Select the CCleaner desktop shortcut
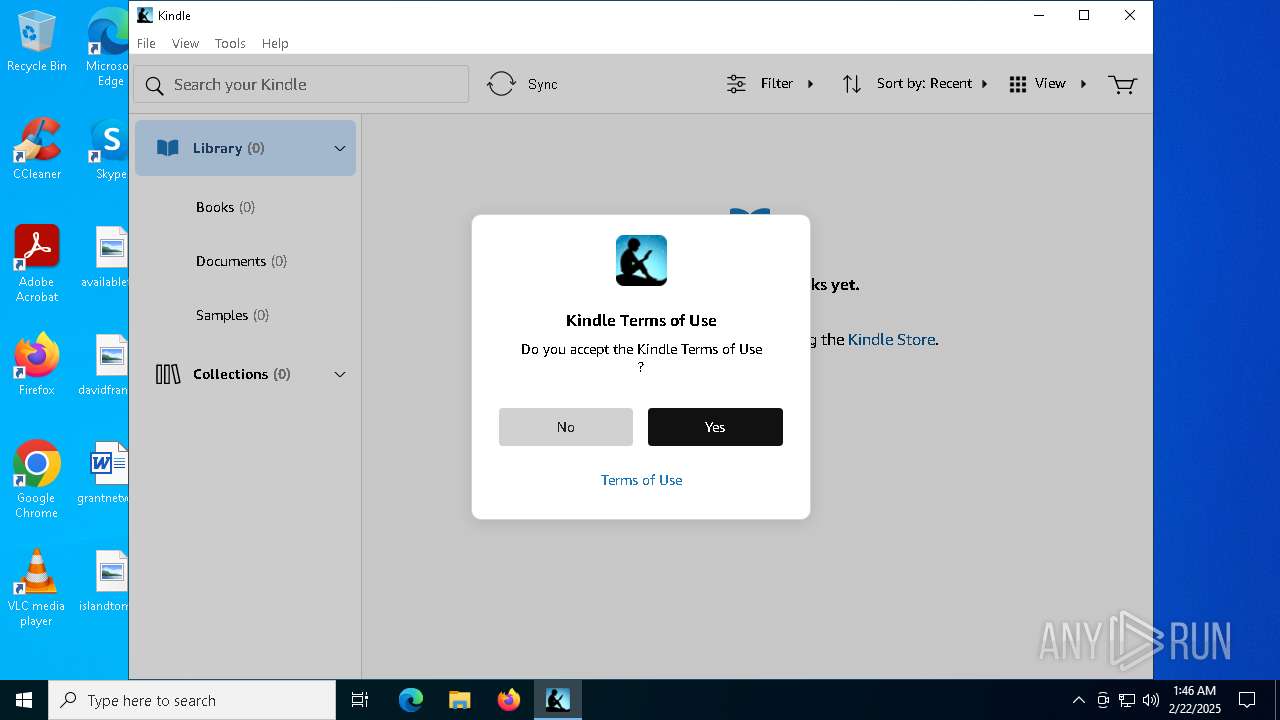This screenshot has height=720, width=1280. pos(37,149)
